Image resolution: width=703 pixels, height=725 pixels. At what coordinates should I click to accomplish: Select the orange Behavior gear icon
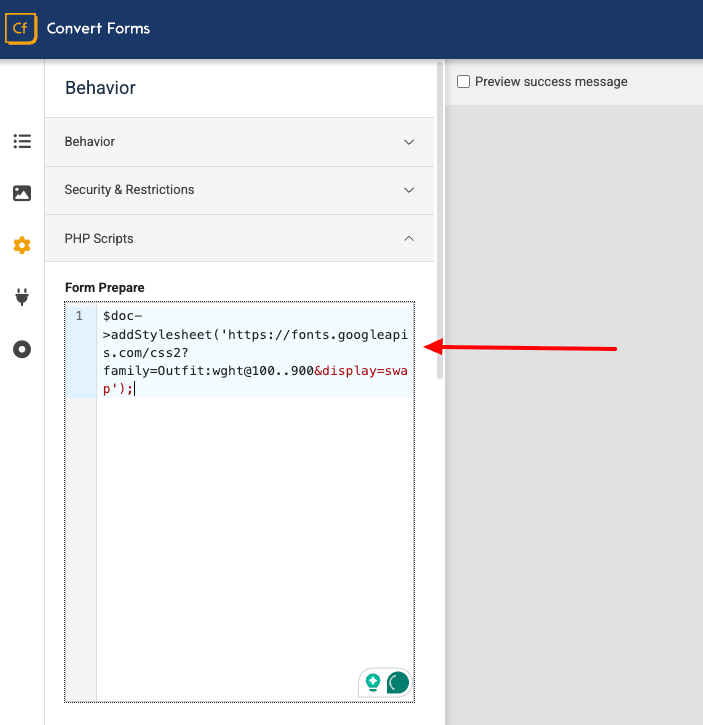tap(22, 245)
